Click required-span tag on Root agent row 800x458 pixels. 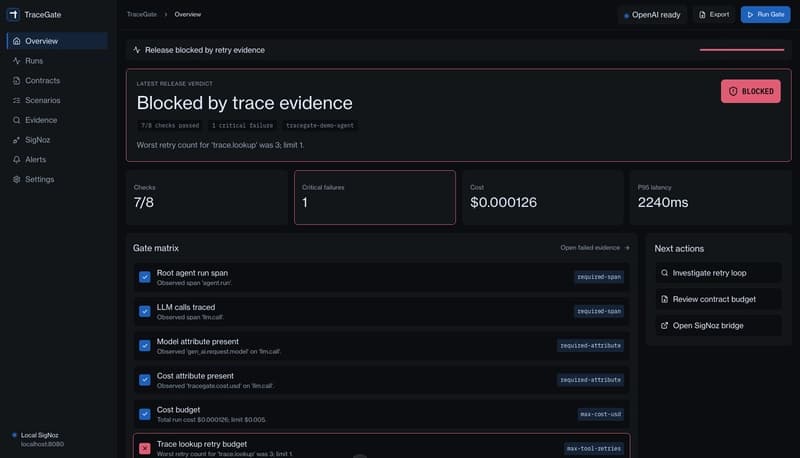598,277
